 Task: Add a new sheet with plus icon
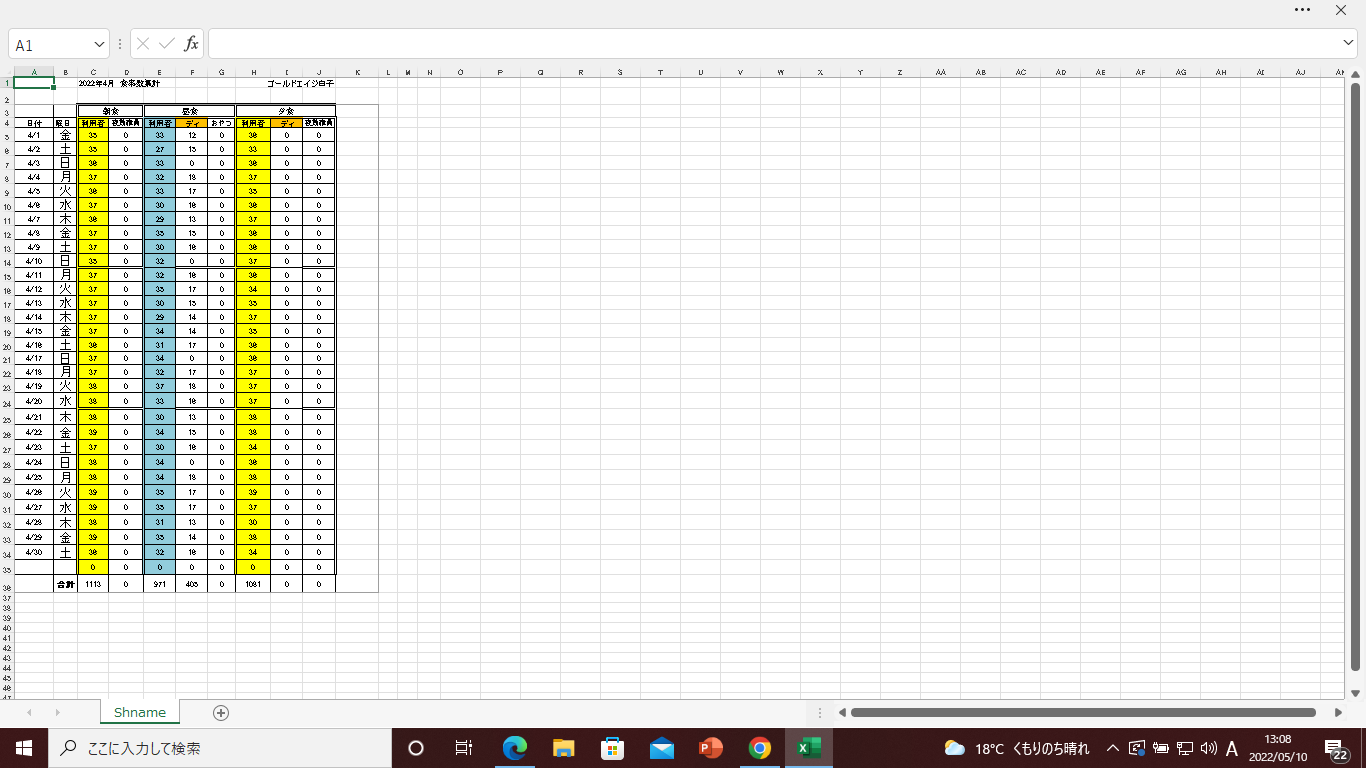coord(221,713)
